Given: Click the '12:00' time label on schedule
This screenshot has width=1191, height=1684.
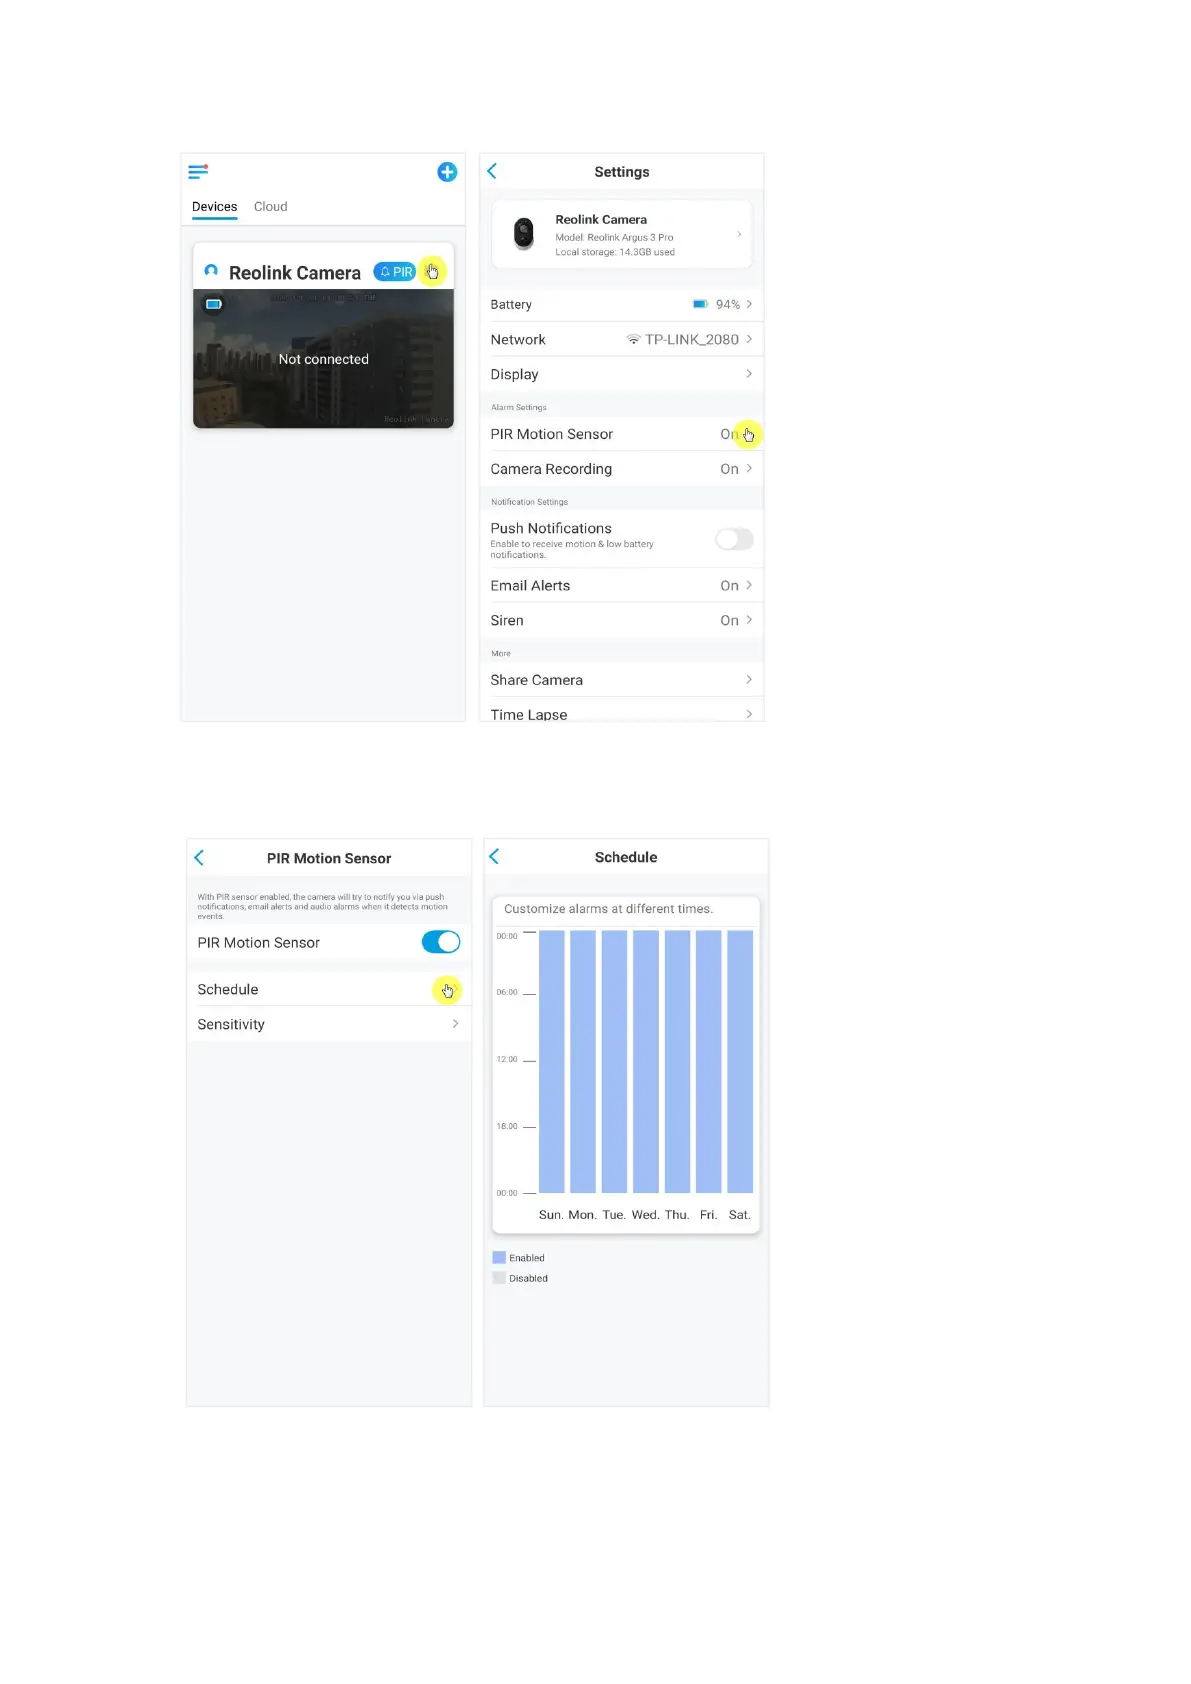Looking at the screenshot, I should (507, 1059).
